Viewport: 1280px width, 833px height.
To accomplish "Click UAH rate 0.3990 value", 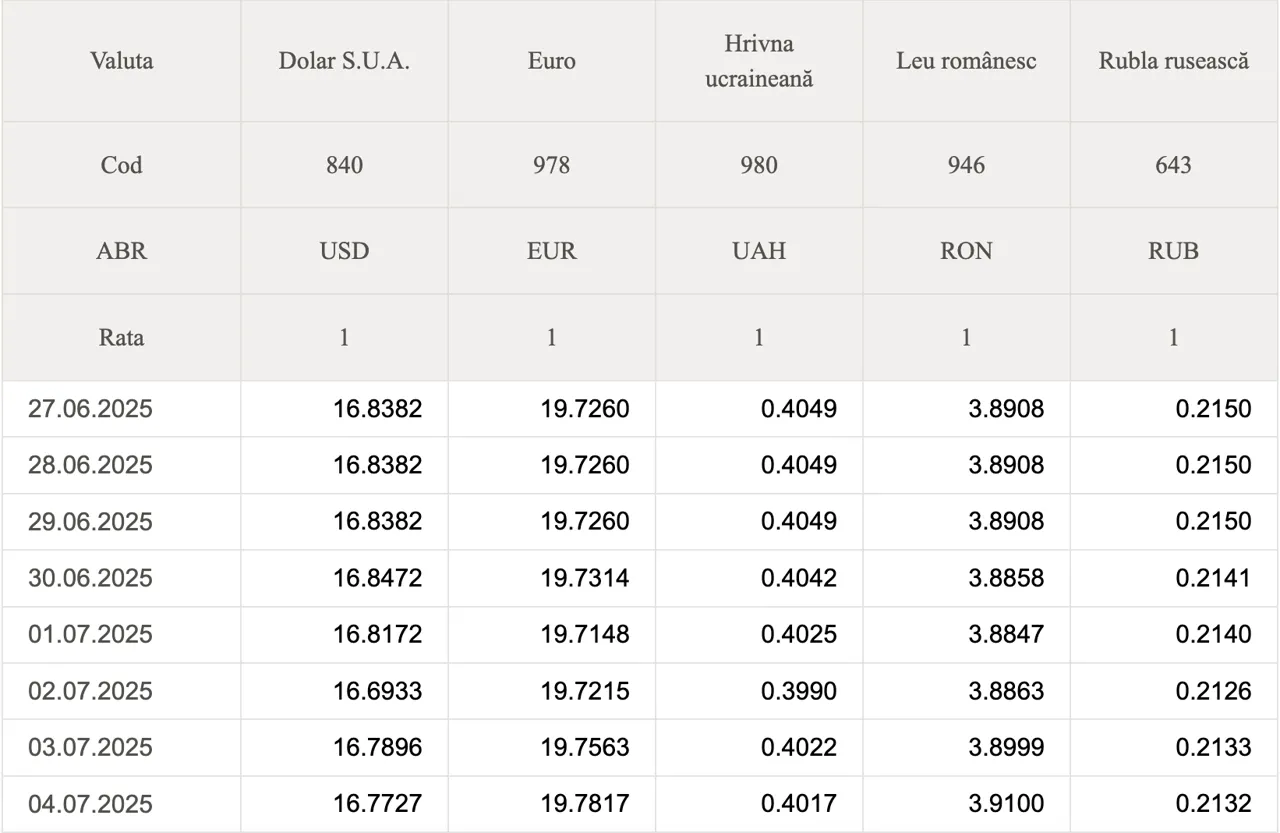I will coord(798,691).
